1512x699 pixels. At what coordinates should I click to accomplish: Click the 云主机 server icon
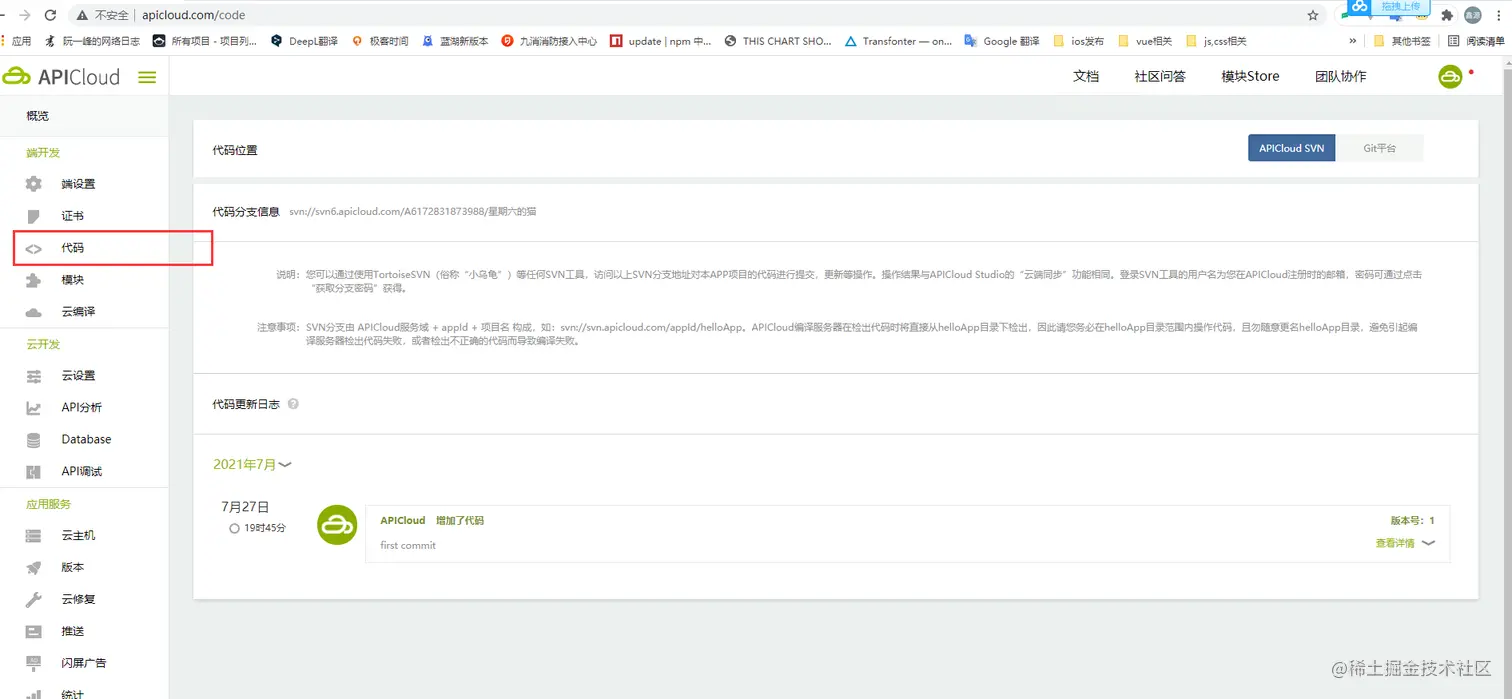click(x=34, y=536)
